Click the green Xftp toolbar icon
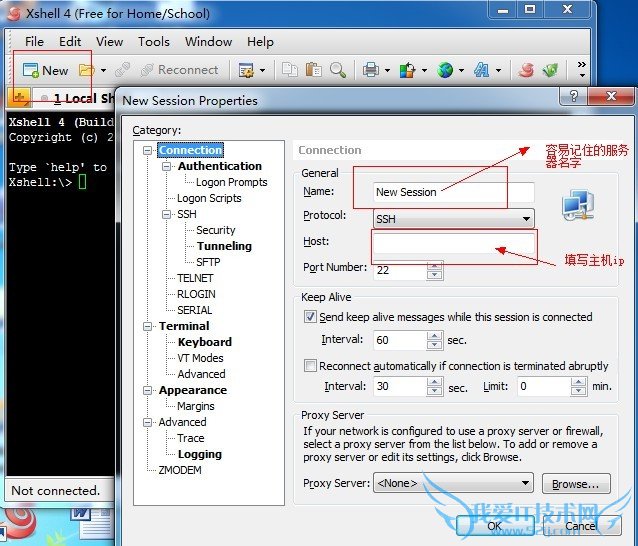This screenshot has height=546, width=638. 550,70
